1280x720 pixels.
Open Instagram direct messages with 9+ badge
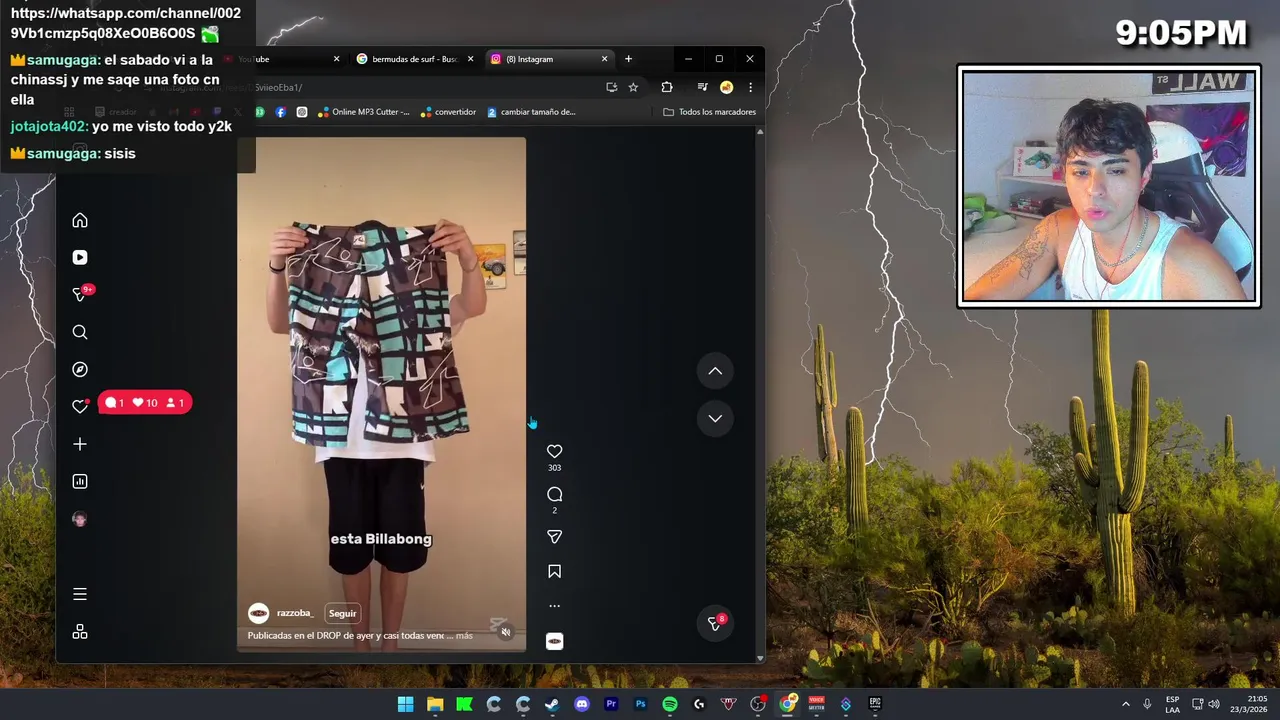[x=81, y=294]
